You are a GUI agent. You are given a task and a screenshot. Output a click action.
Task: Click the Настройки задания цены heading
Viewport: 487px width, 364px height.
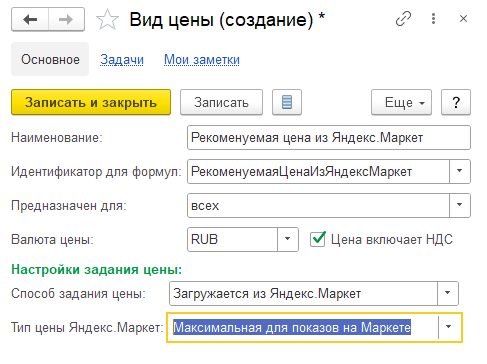click(97, 269)
